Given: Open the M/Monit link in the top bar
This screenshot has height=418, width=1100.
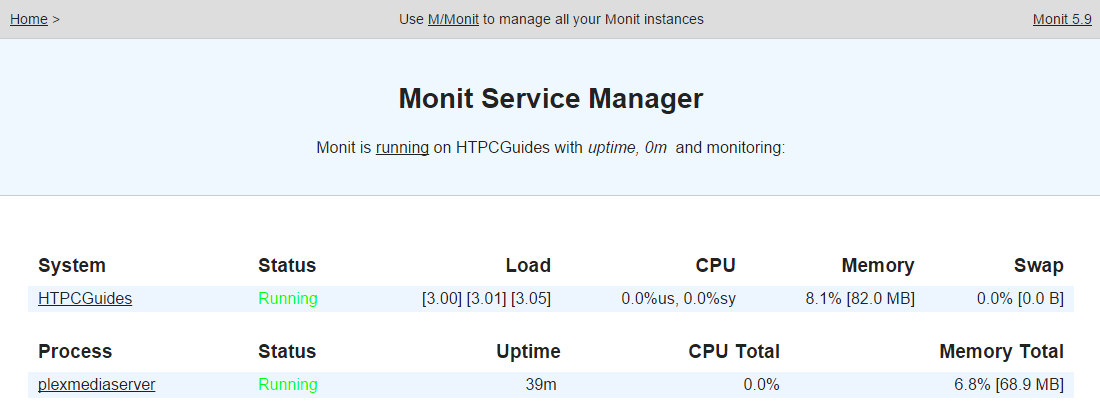Looking at the screenshot, I should tap(453, 19).
